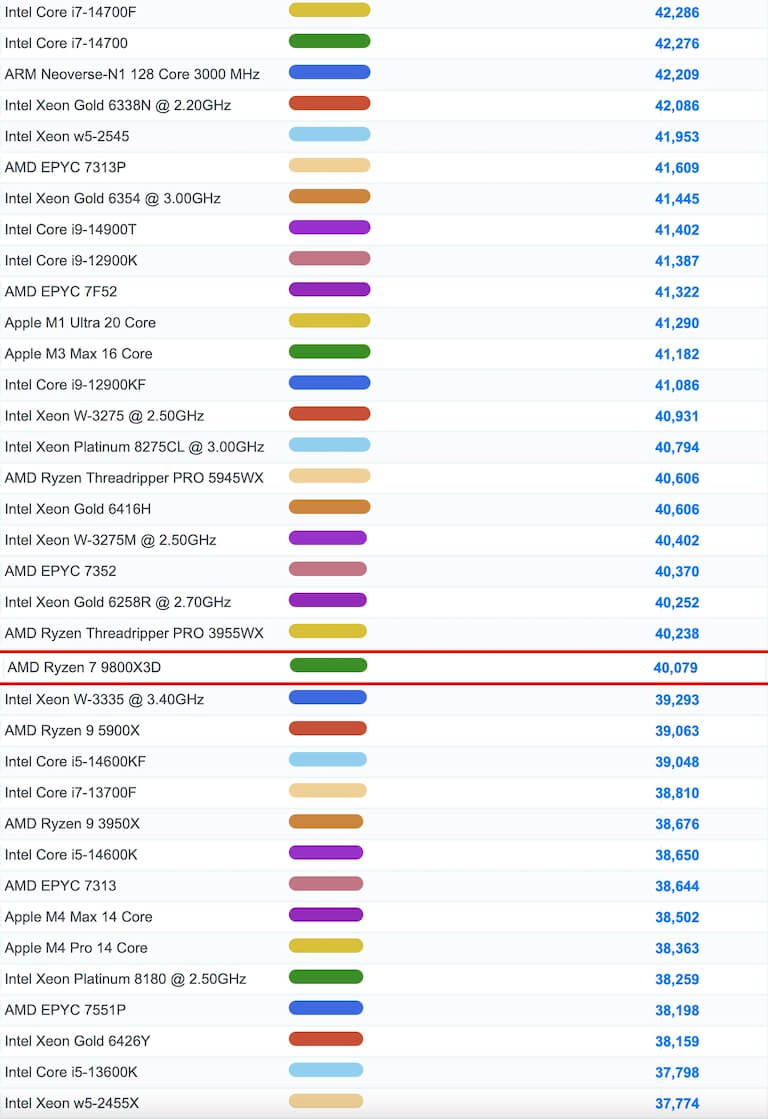Image resolution: width=768 pixels, height=1119 pixels.
Task: Open the Intel Core i5-14600KF entry
Action: 75,761
